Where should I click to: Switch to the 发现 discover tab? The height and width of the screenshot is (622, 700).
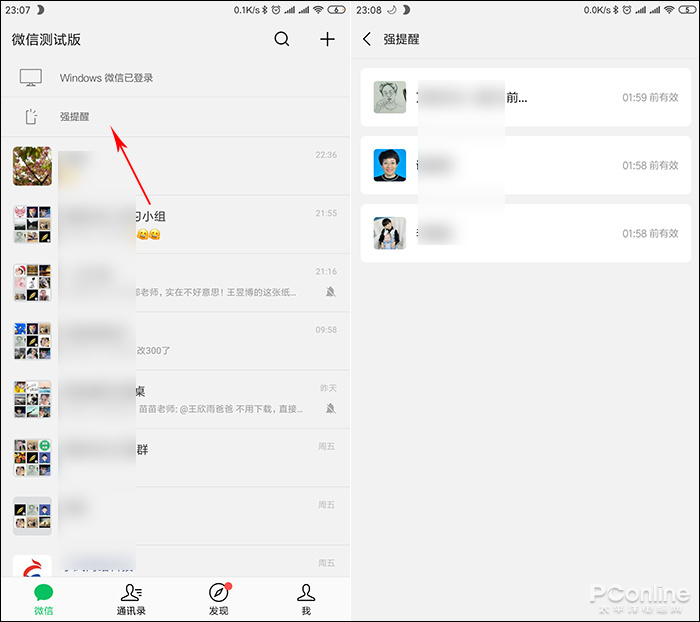point(219,600)
